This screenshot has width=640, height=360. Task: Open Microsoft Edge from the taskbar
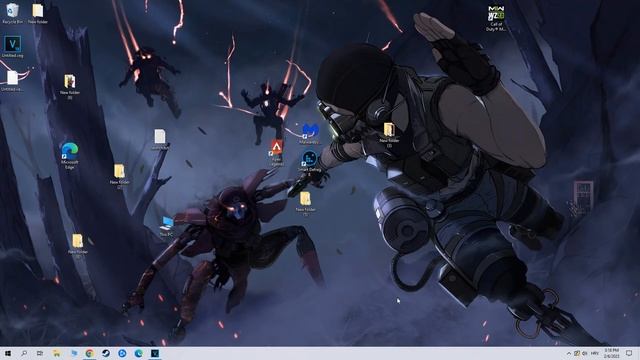[138, 353]
